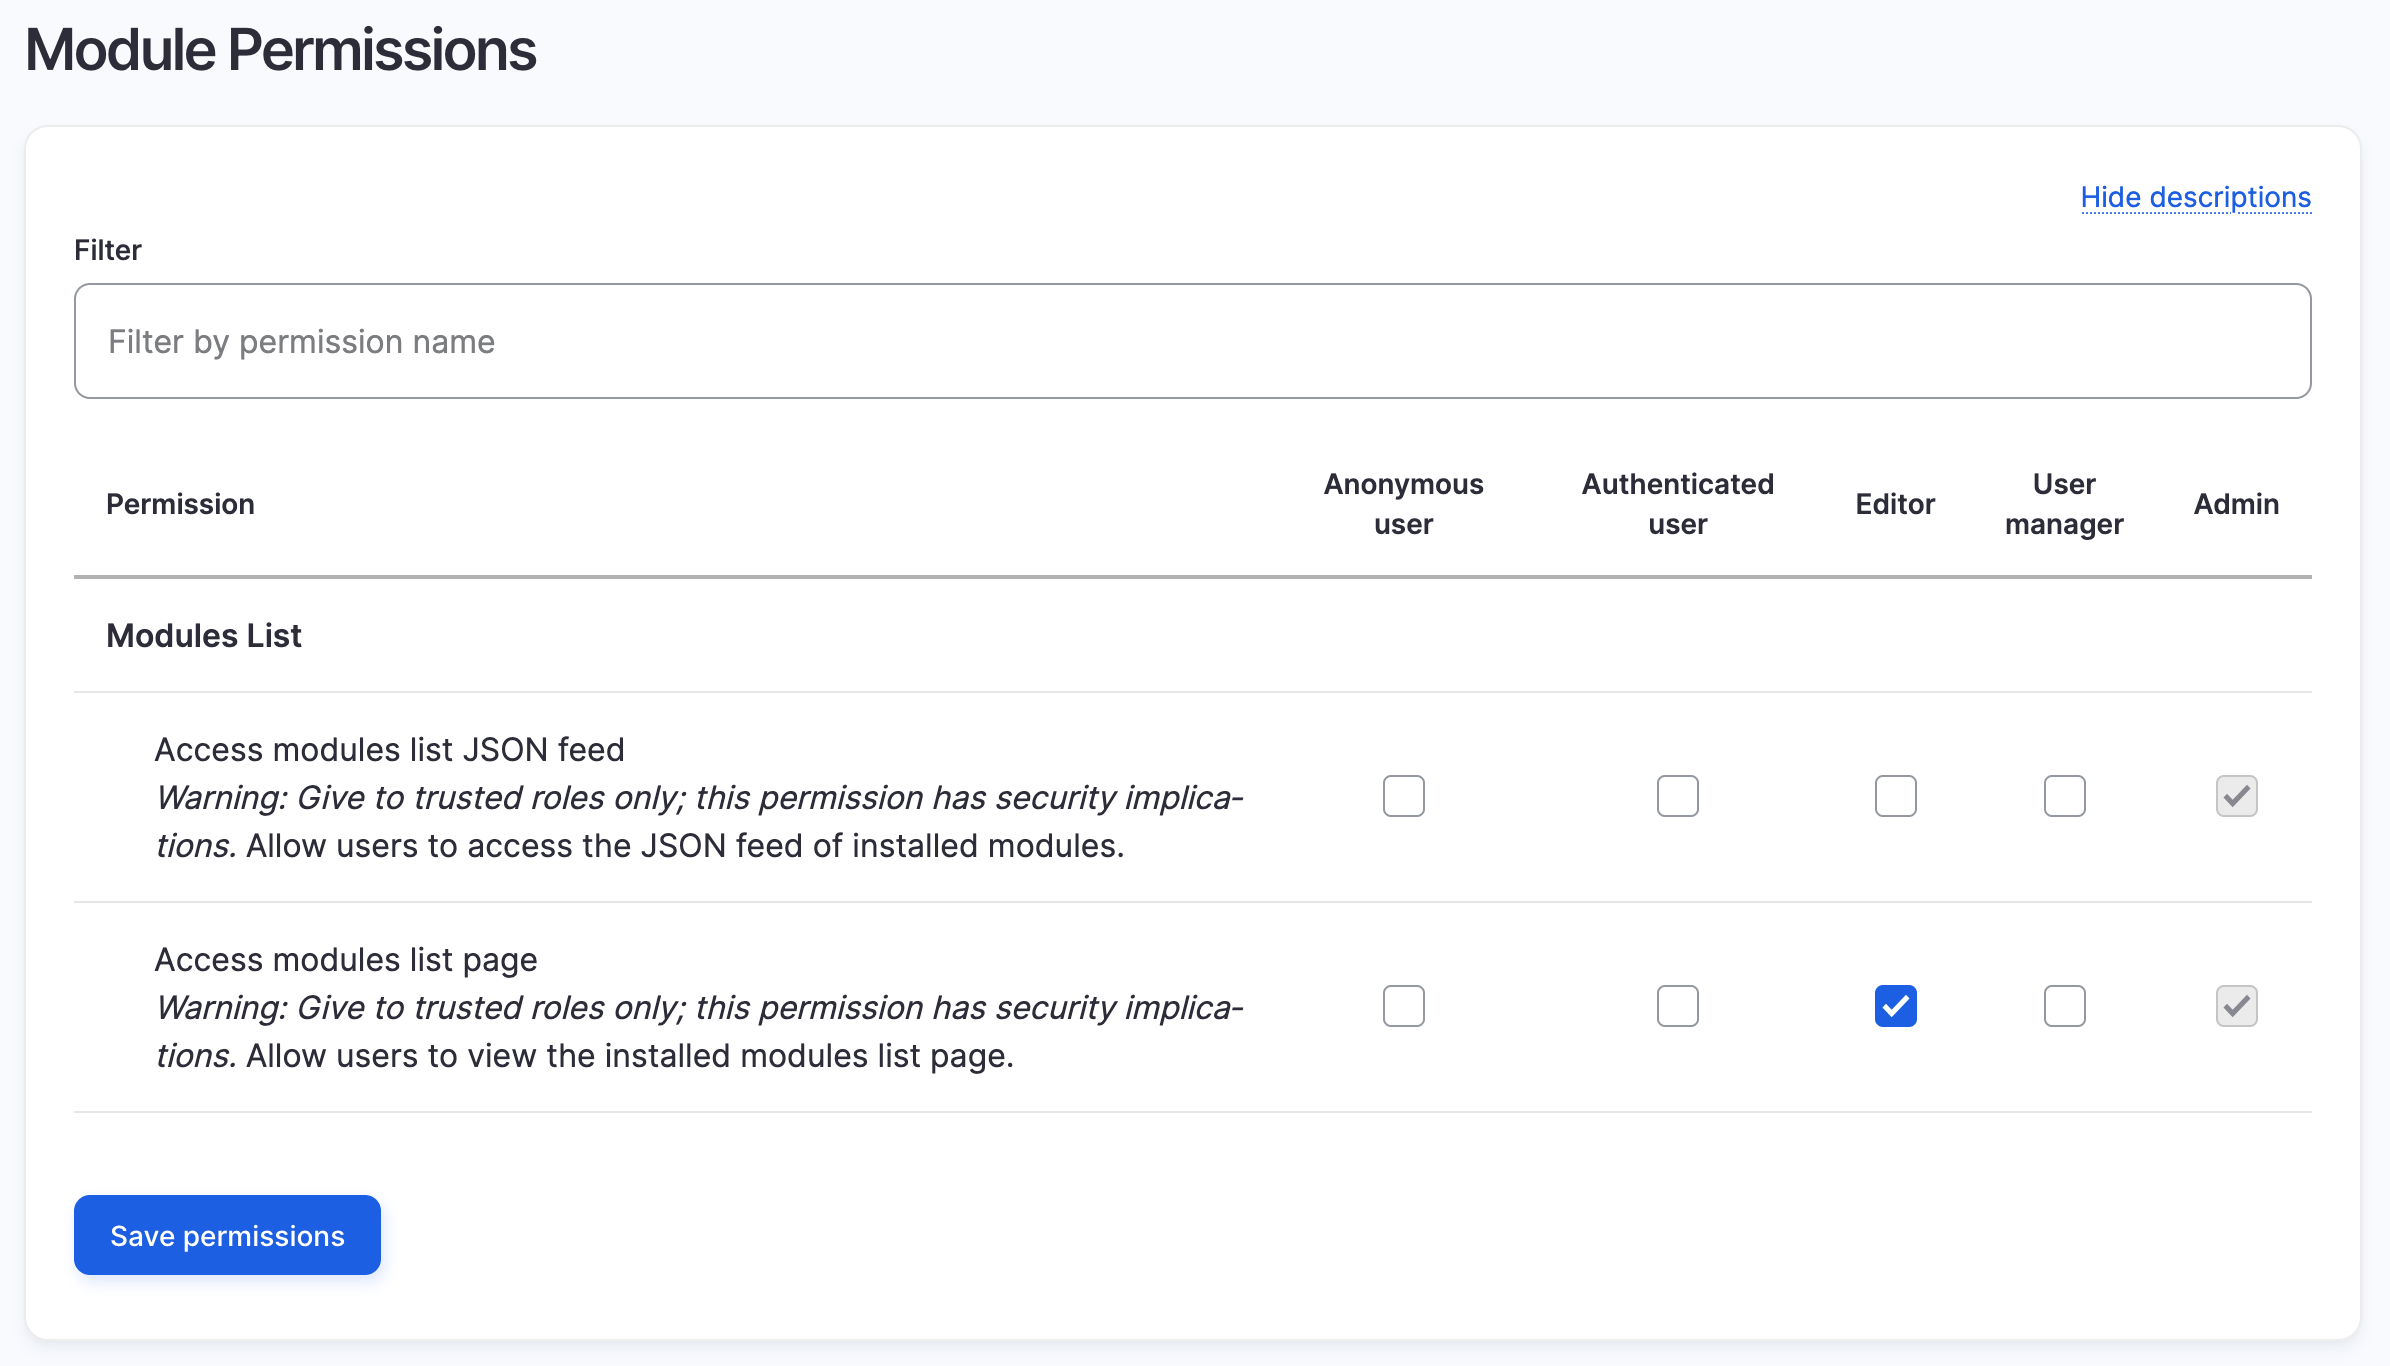Check Authenticated user for JSON feed access
Viewport: 2390px width, 1366px height.
pyautogui.click(x=1677, y=796)
